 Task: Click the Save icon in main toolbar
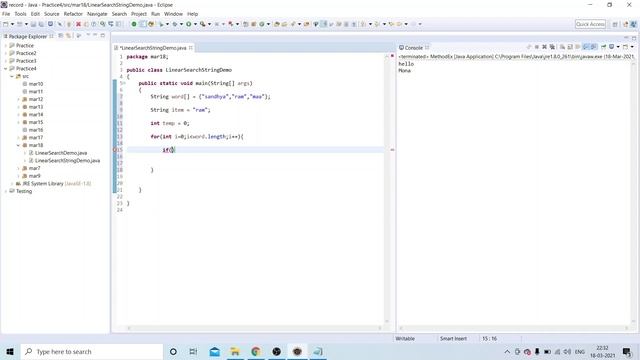pyautogui.click(x=33, y=24)
